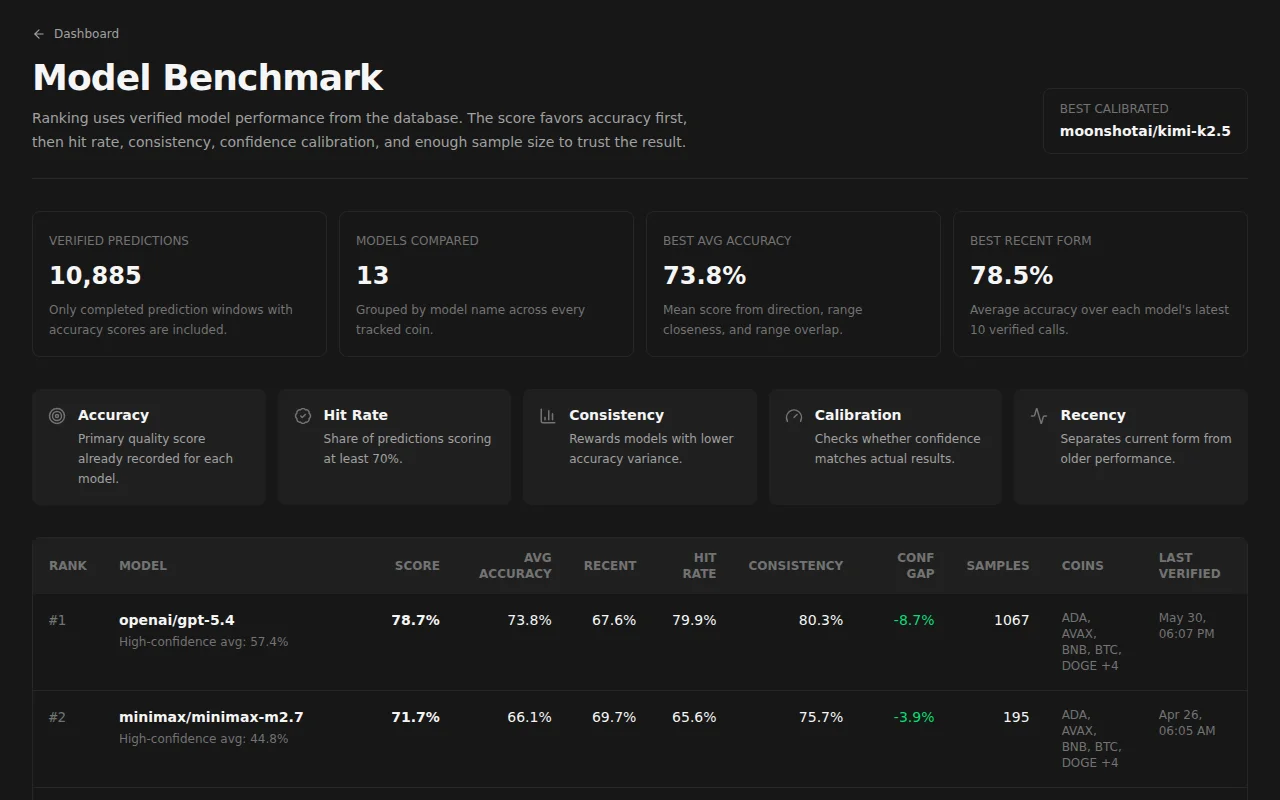Click the AVG ACCURACY column header
1280x800 pixels.
[515, 566]
